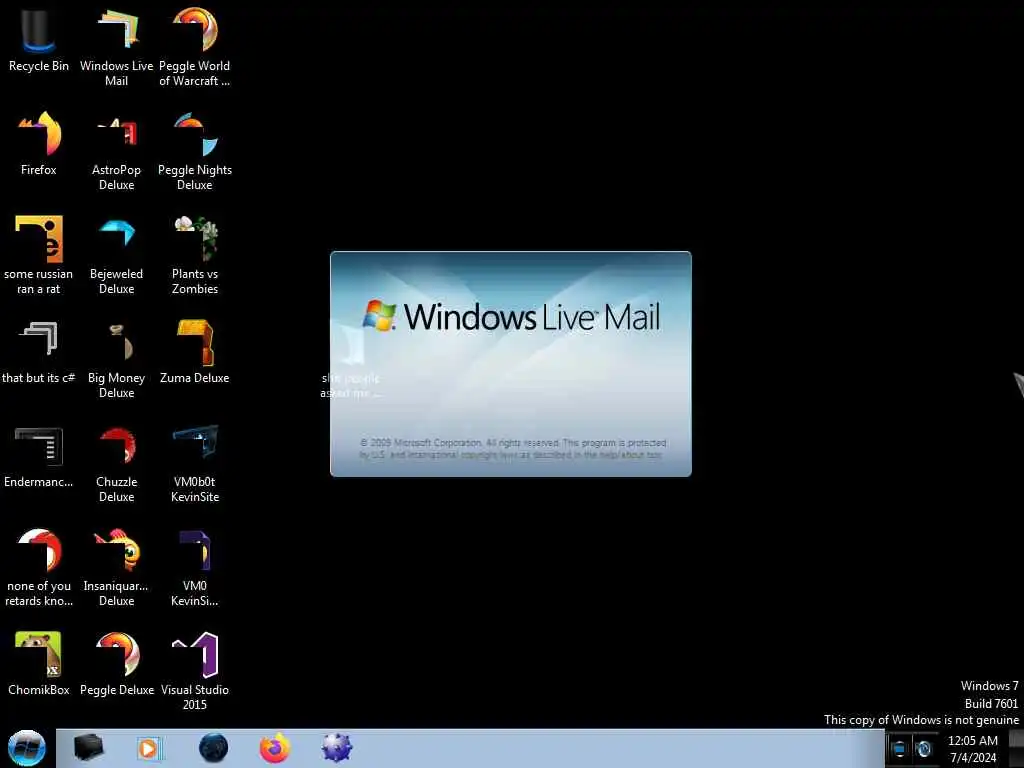Select the Peggle World of Warcraft shortcut

pyautogui.click(x=195, y=46)
